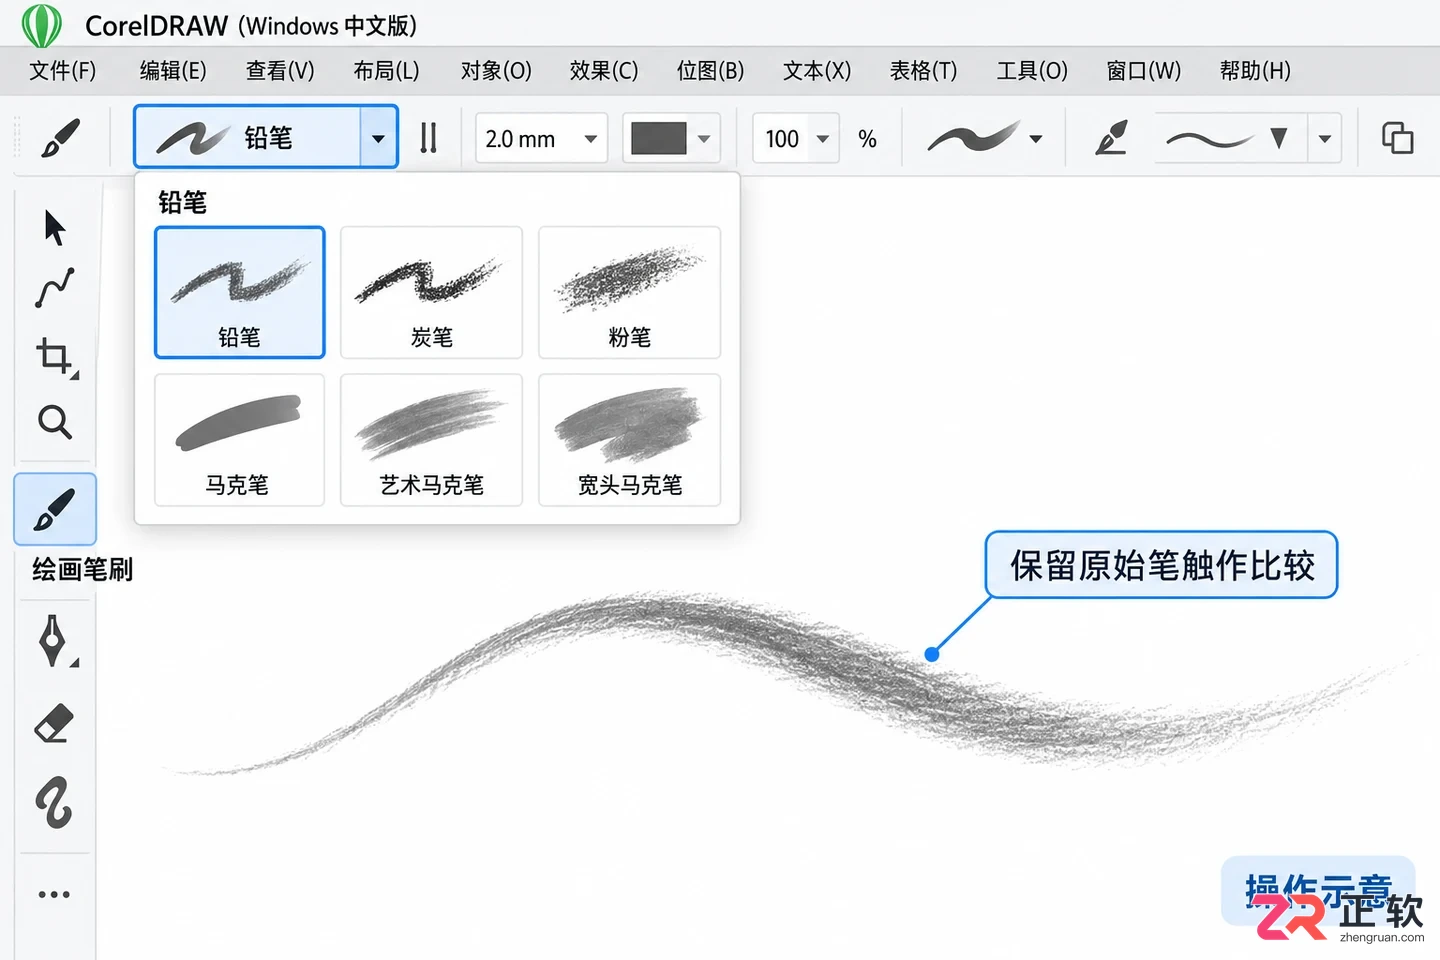This screenshot has width=1440, height=960.
Task: Click the pen pressure icon
Action: 1111,138
